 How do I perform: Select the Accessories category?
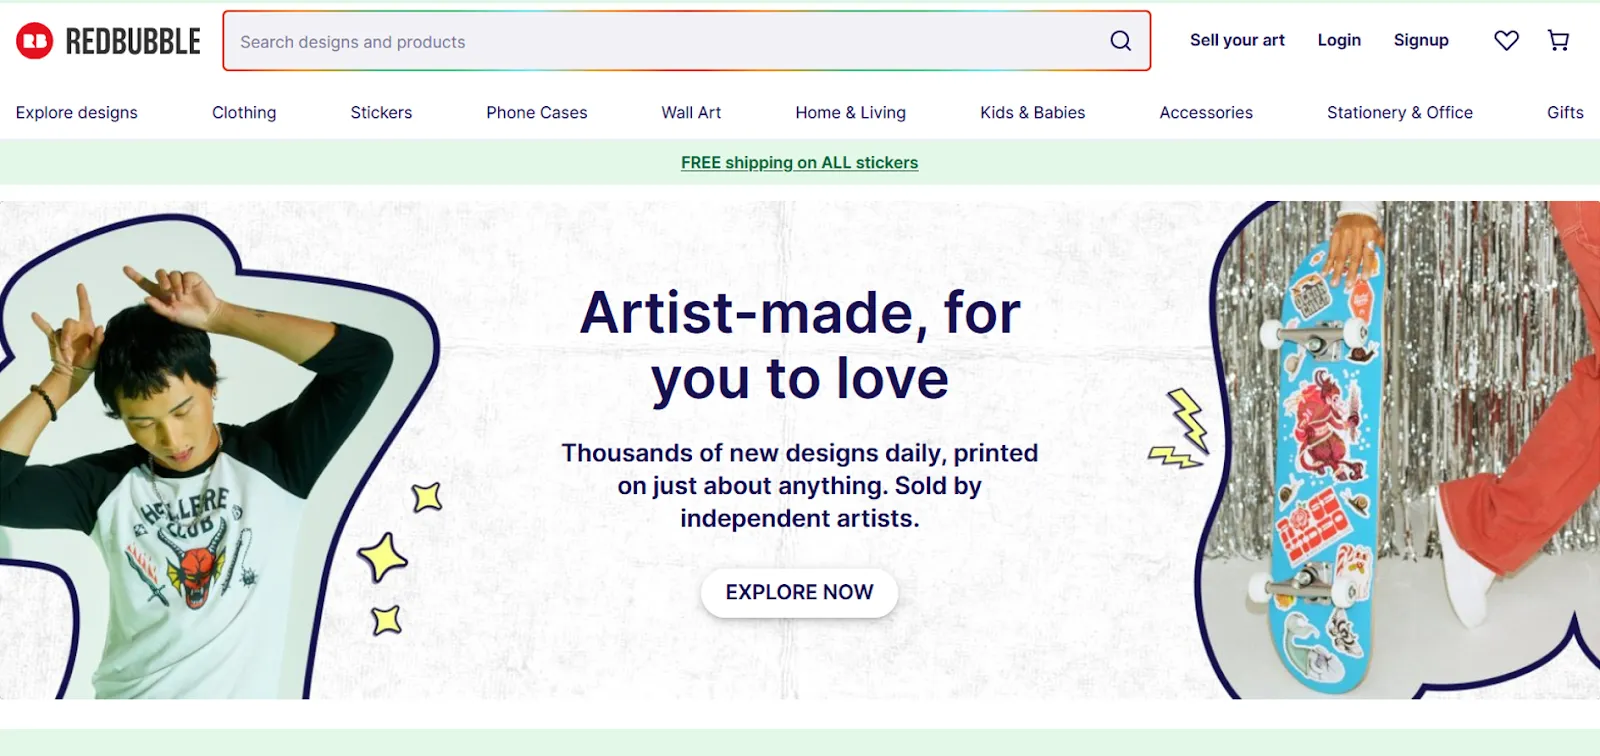1206,112
